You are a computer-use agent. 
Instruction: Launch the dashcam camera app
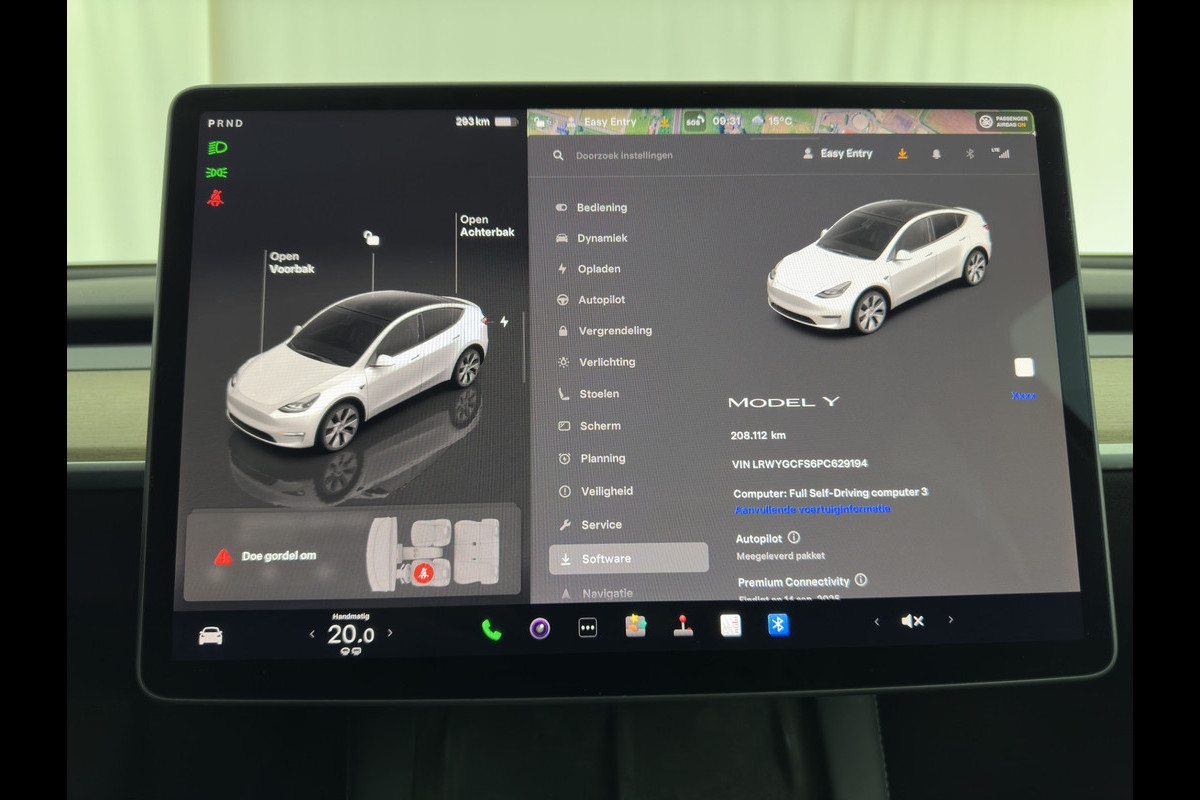pyautogui.click(x=539, y=628)
